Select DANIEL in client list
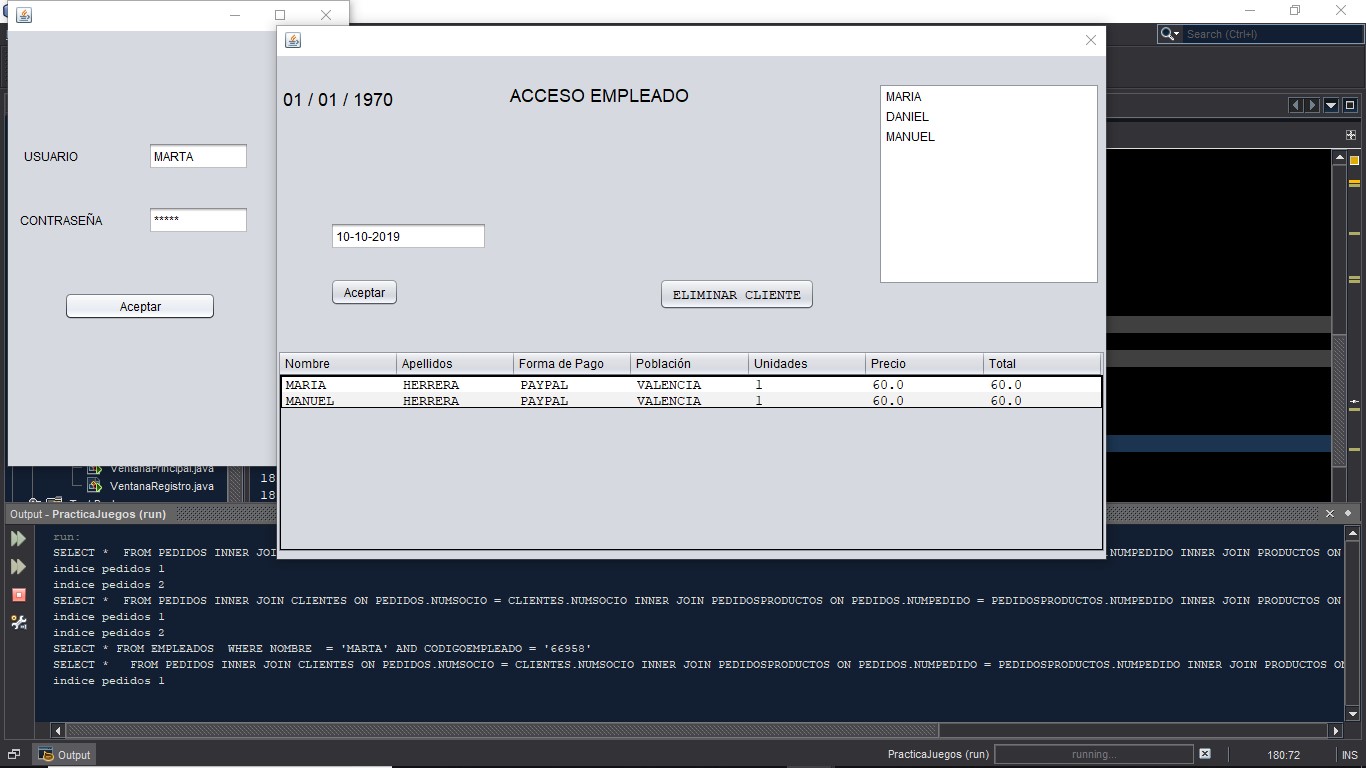The height and width of the screenshot is (768, 1366). [x=907, y=117]
